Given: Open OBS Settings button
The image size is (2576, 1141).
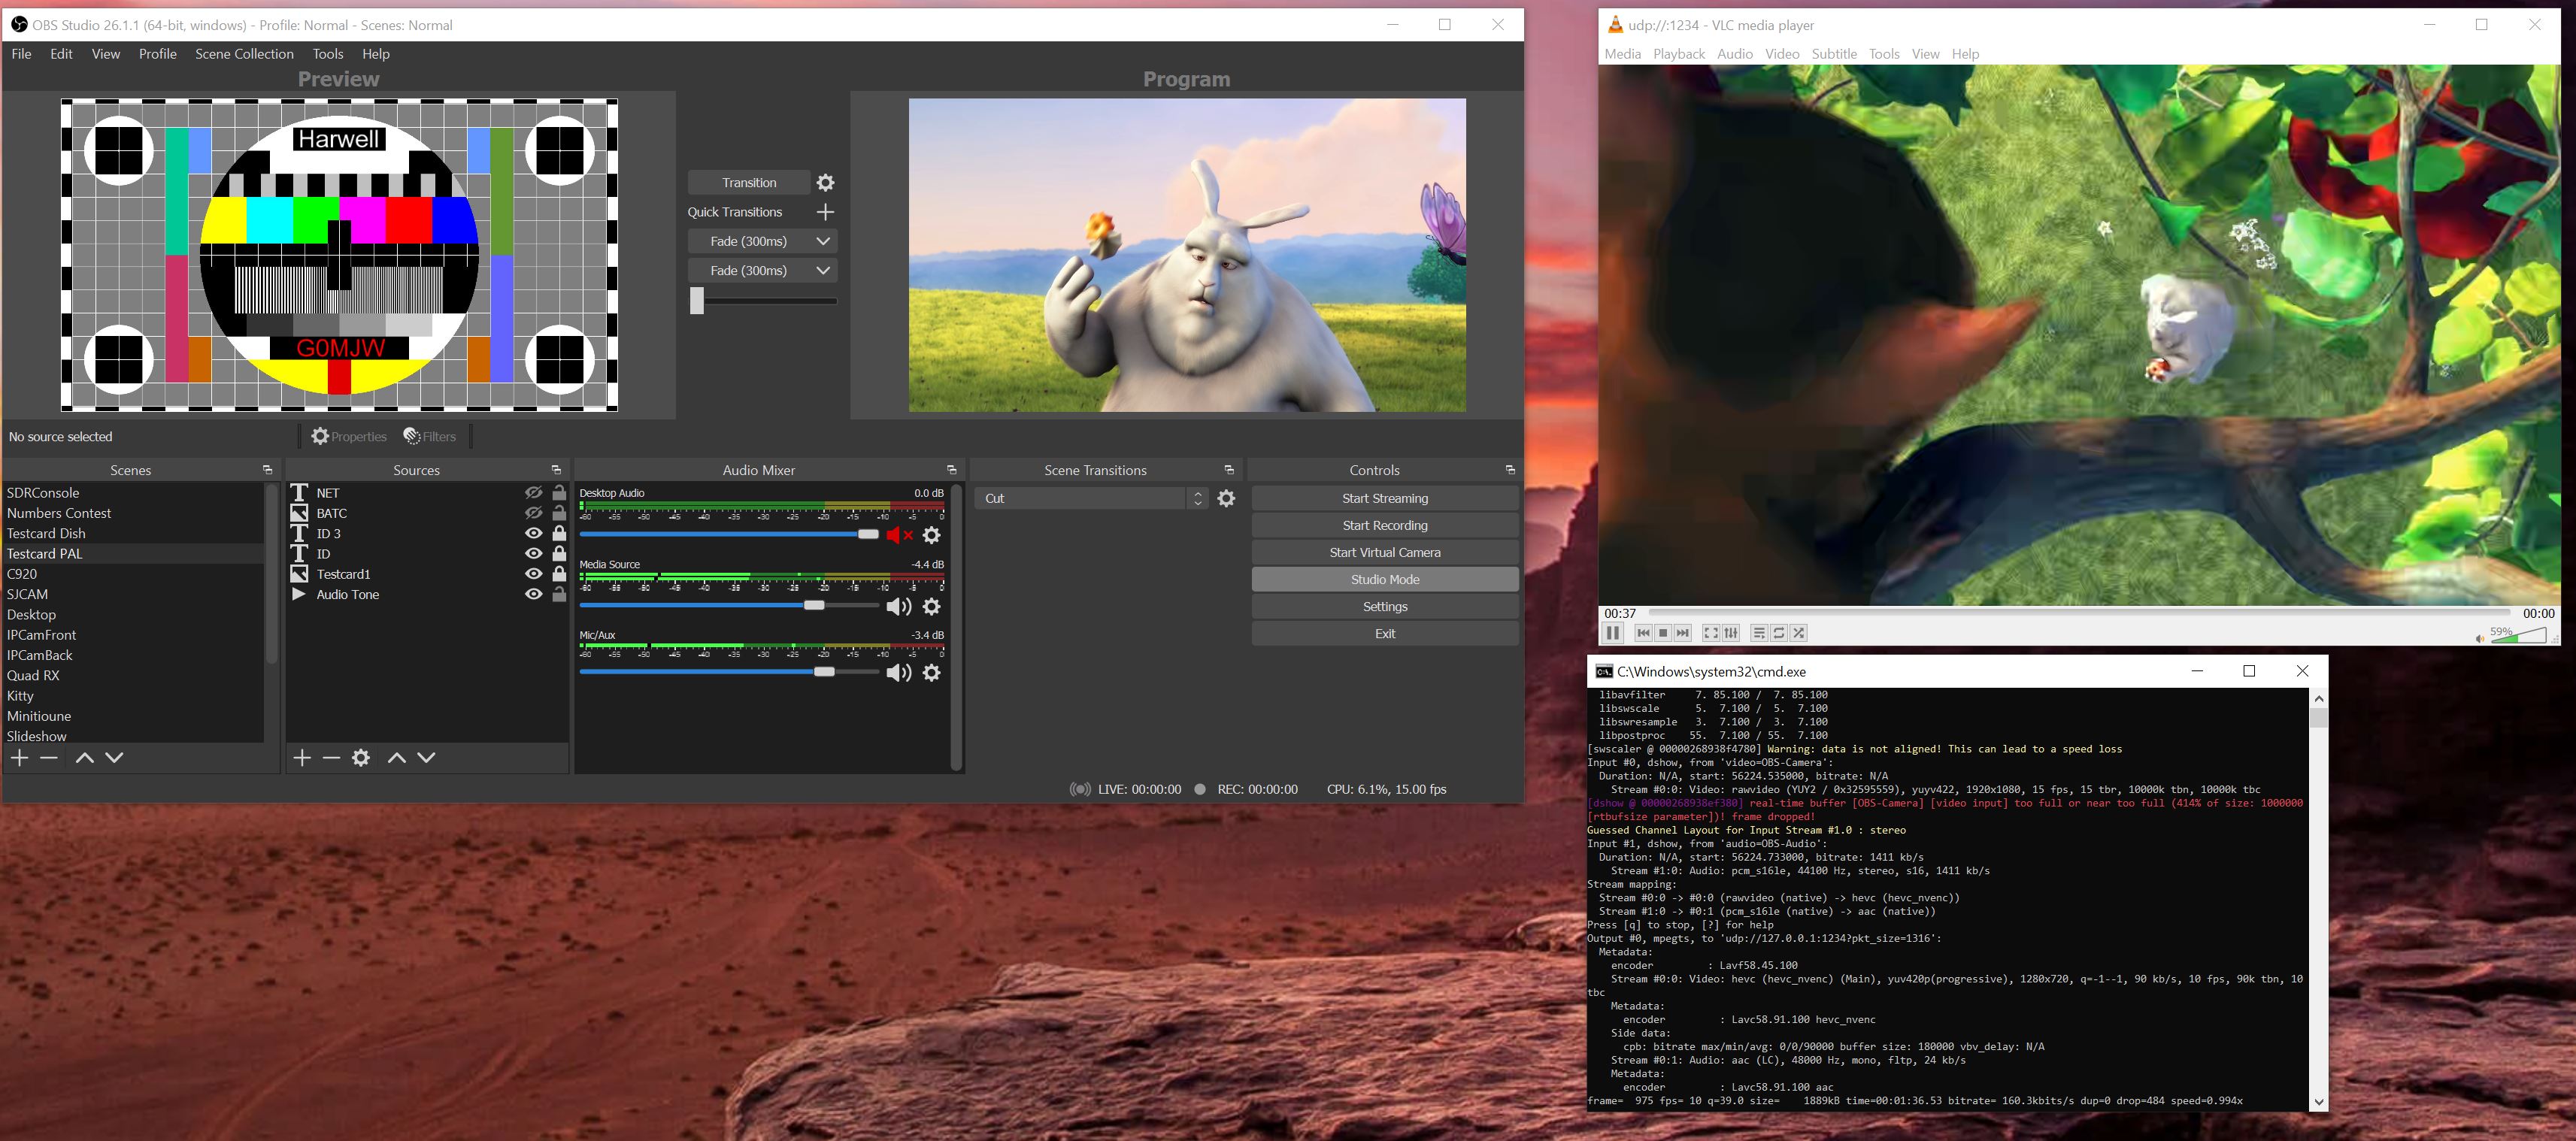Looking at the screenshot, I should click(1385, 606).
